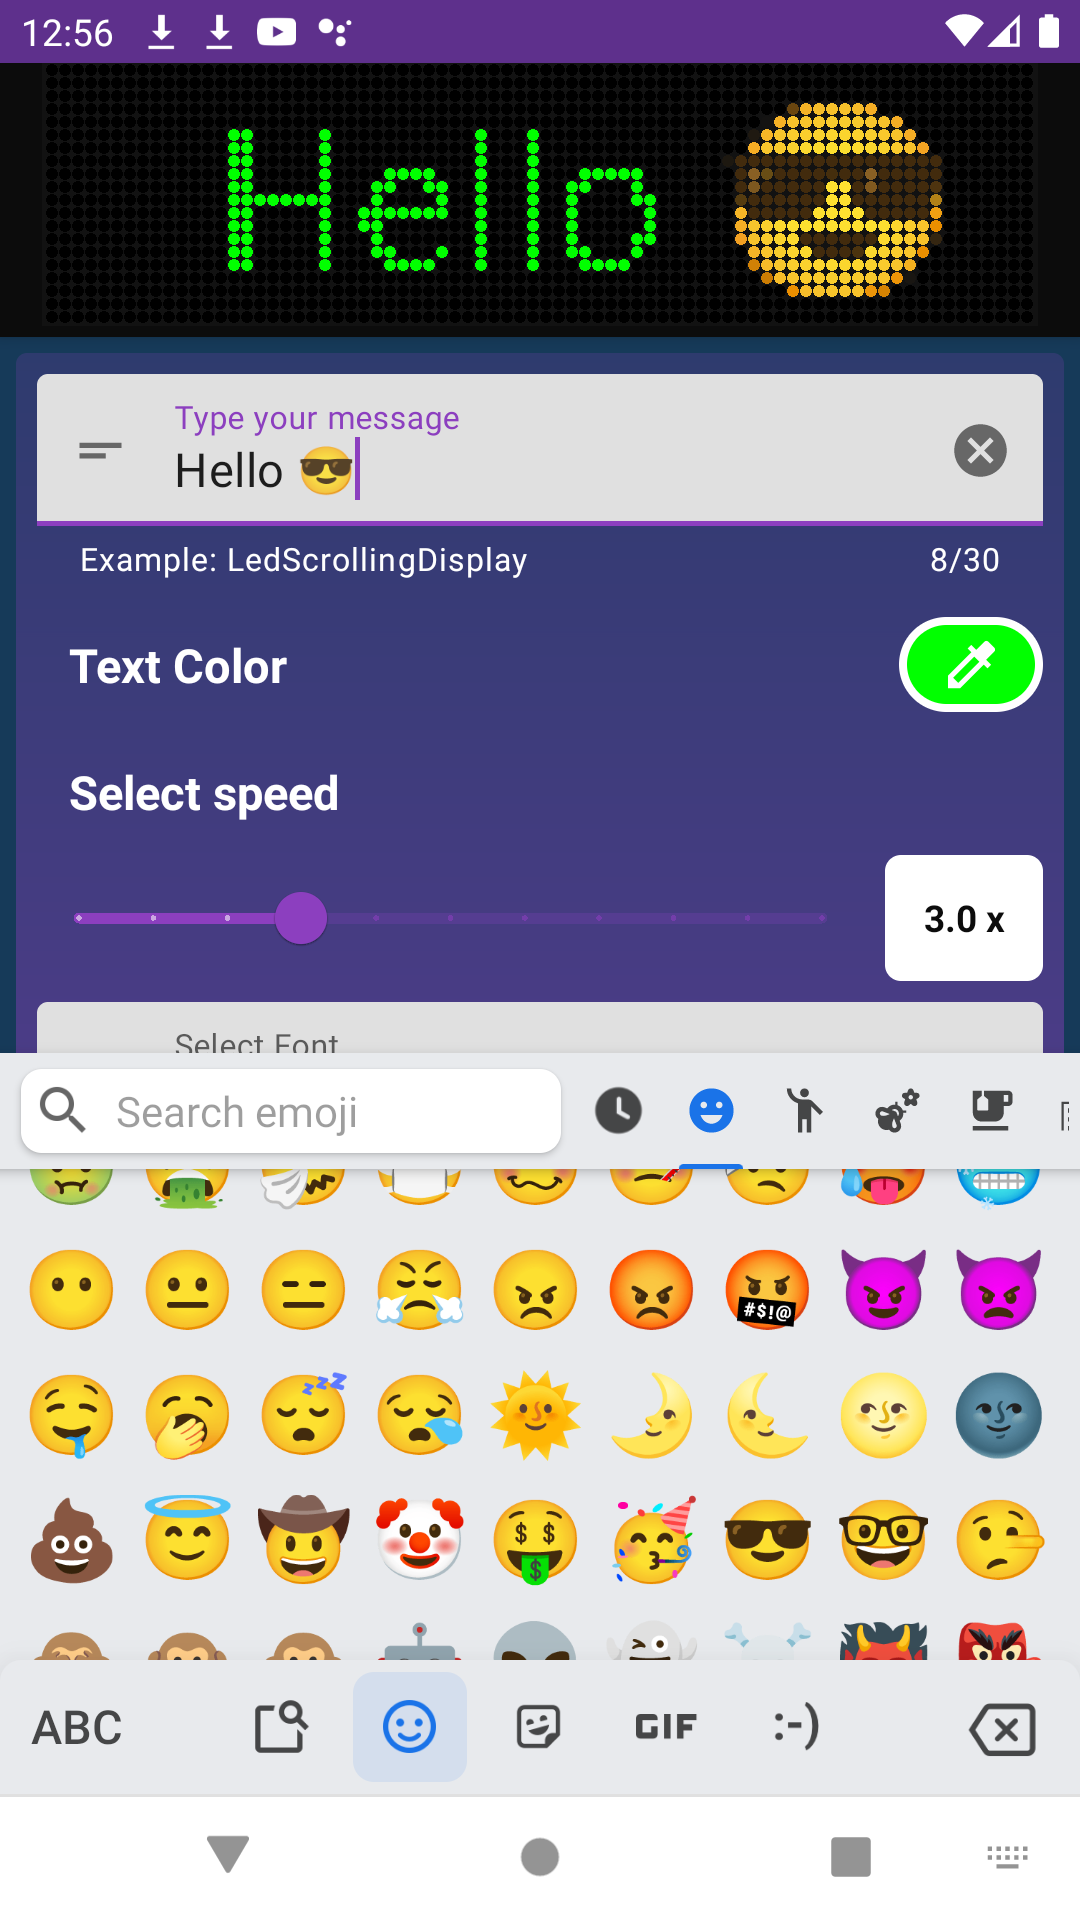Open the GIF keyboard tab
The width and height of the screenshot is (1080, 1920).
[x=666, y=1727]
